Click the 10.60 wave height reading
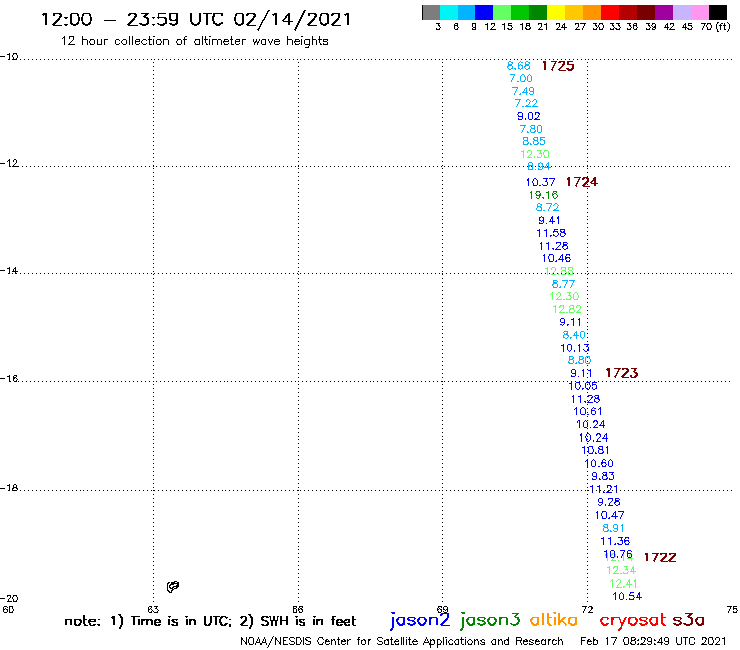 click(599, 464)
